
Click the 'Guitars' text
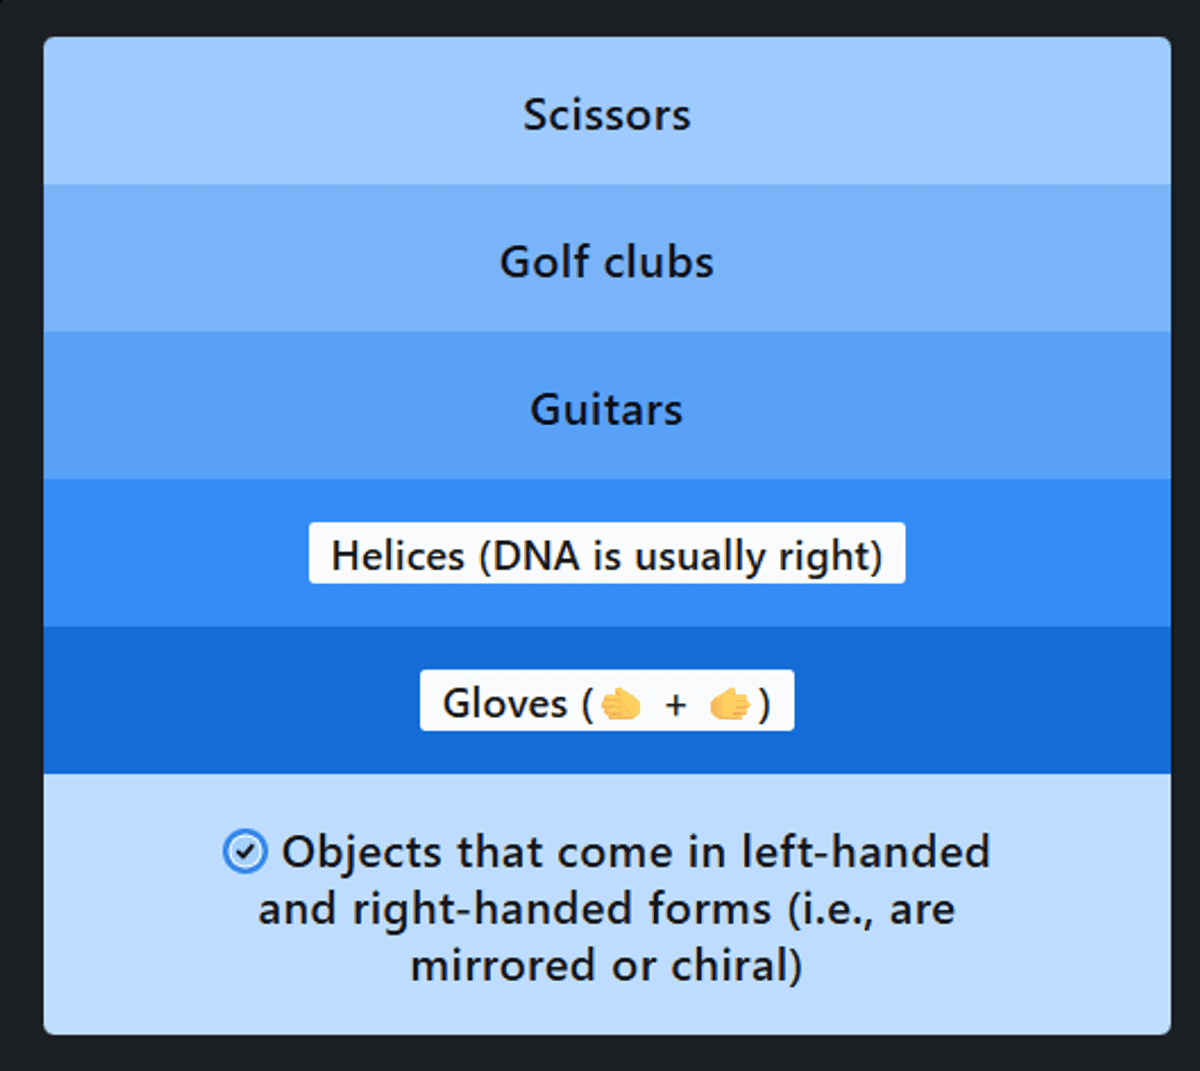[x=607, y=409]
